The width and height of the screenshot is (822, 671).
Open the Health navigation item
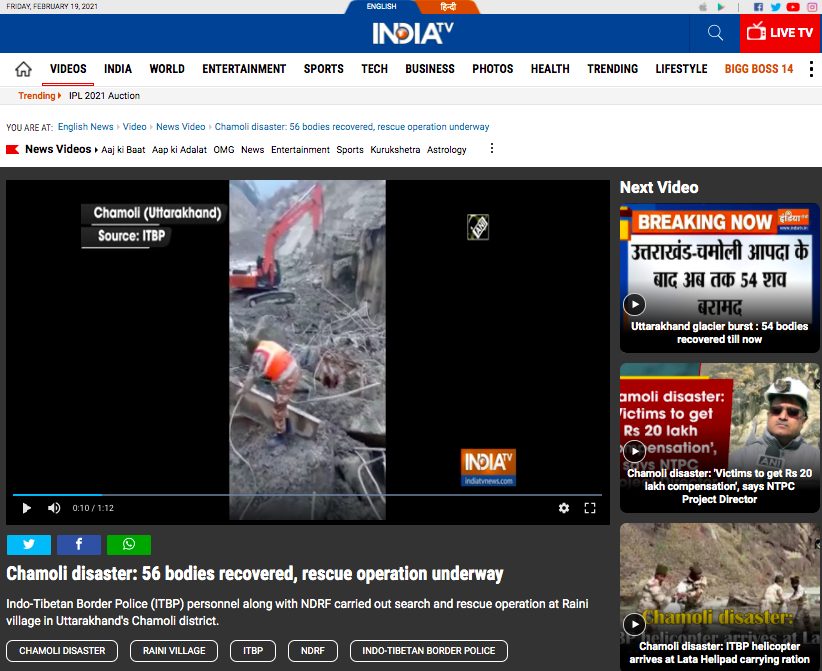point(550,69)
